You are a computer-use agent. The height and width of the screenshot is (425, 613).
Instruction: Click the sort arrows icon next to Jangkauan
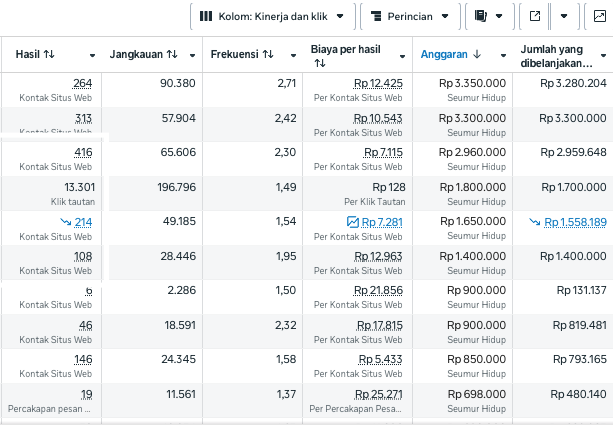172,54
